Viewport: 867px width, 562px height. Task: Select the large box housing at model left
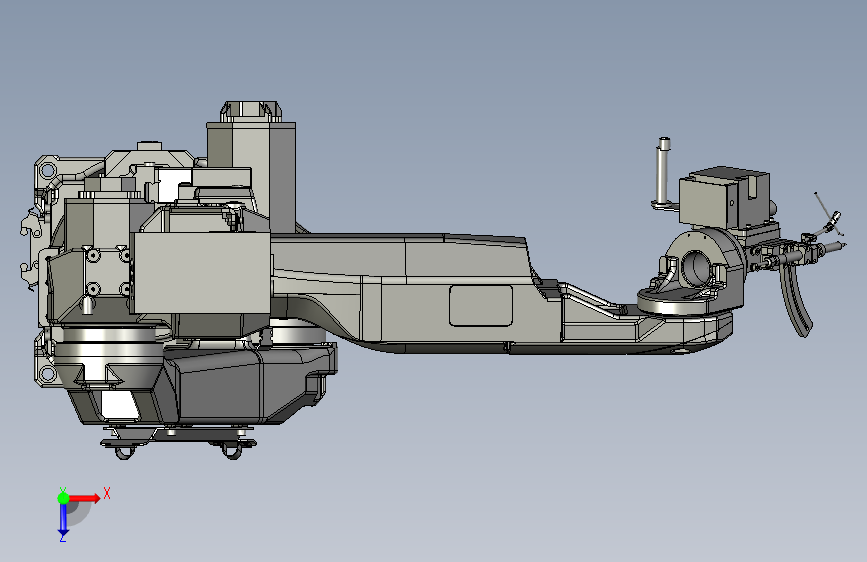201,273
